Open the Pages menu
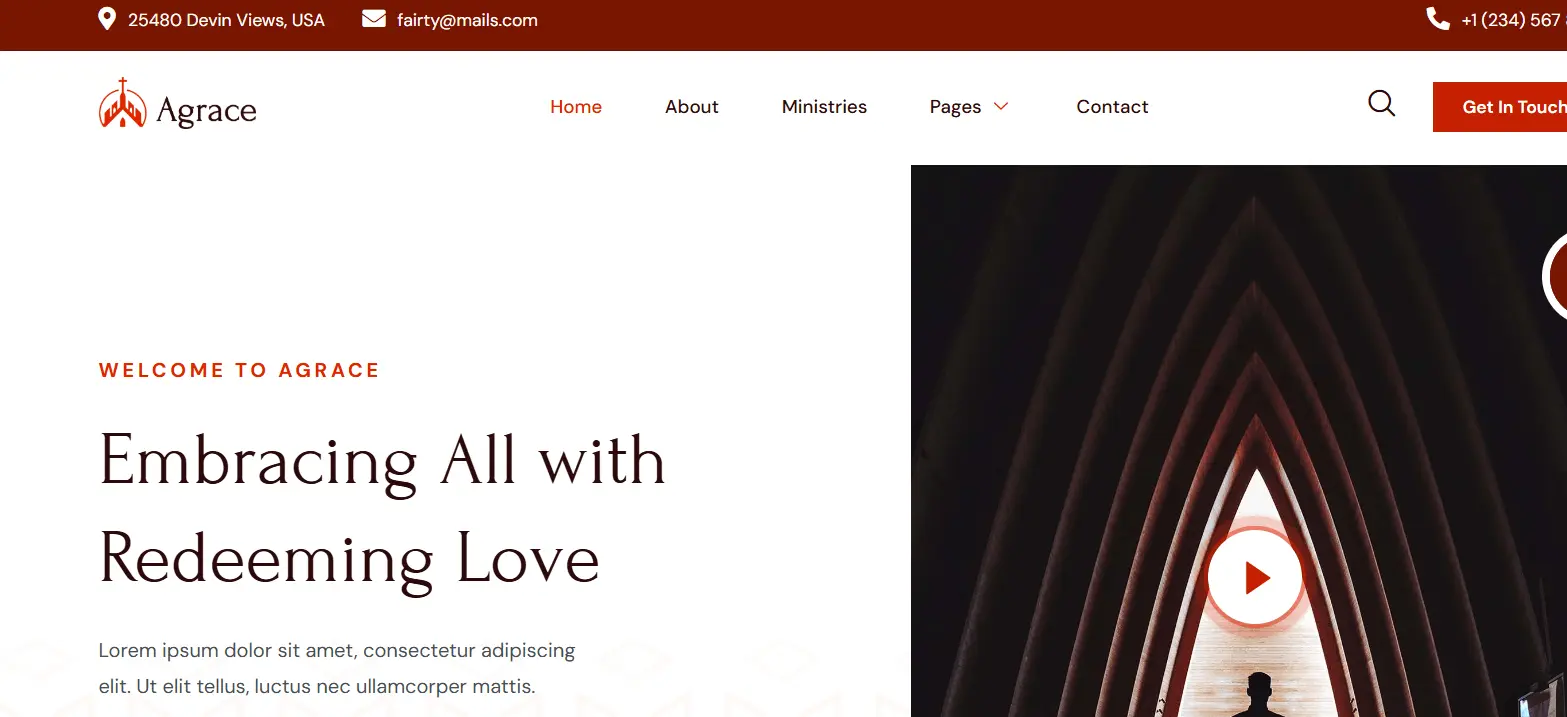 click(x=955, y=107)
